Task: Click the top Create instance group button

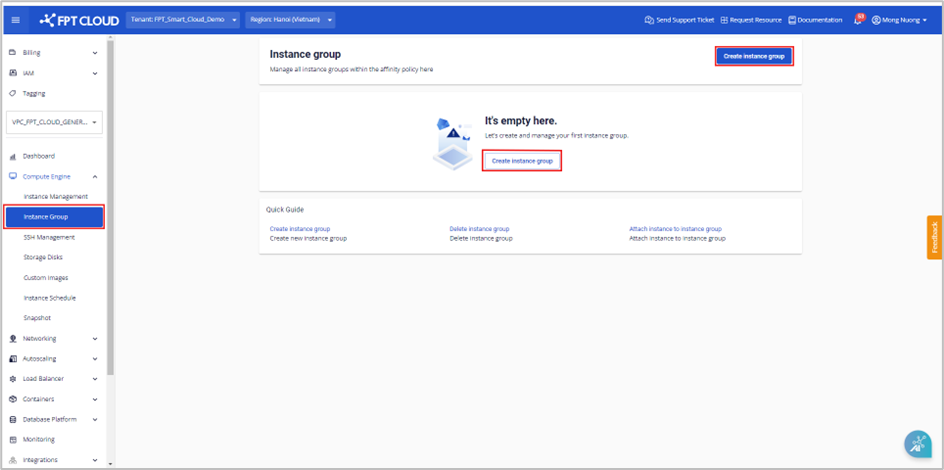Action: click(754, 56)
